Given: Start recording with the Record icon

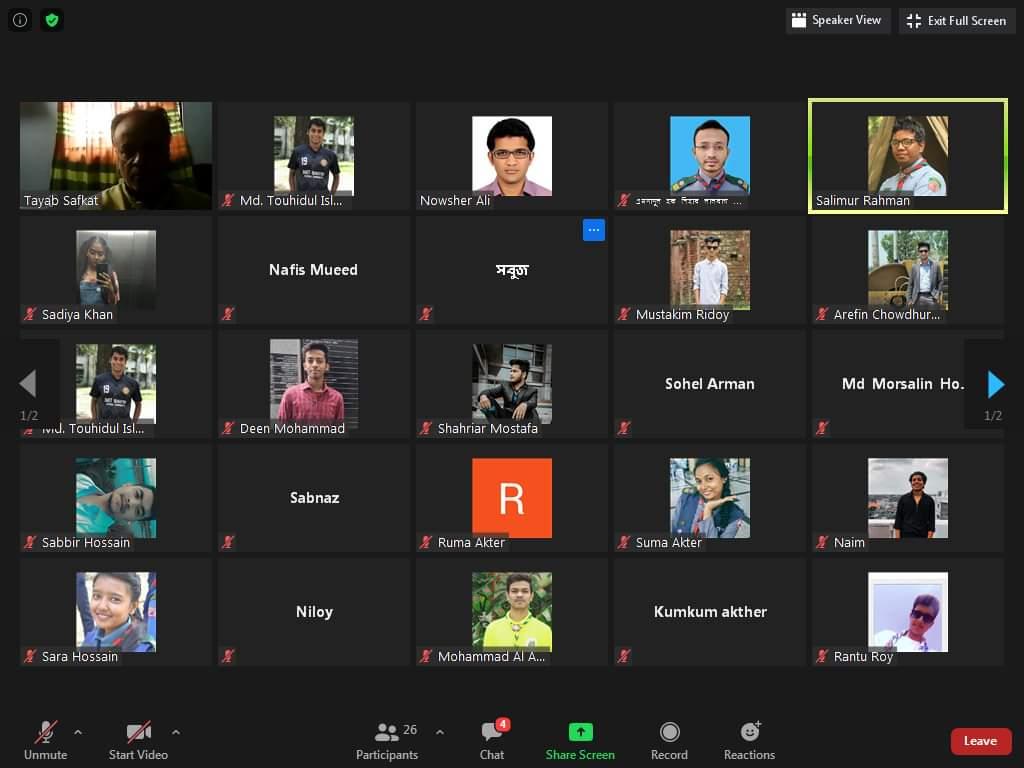Looking at the screenshot, I should pyautogui.click(x=669, y=741).
